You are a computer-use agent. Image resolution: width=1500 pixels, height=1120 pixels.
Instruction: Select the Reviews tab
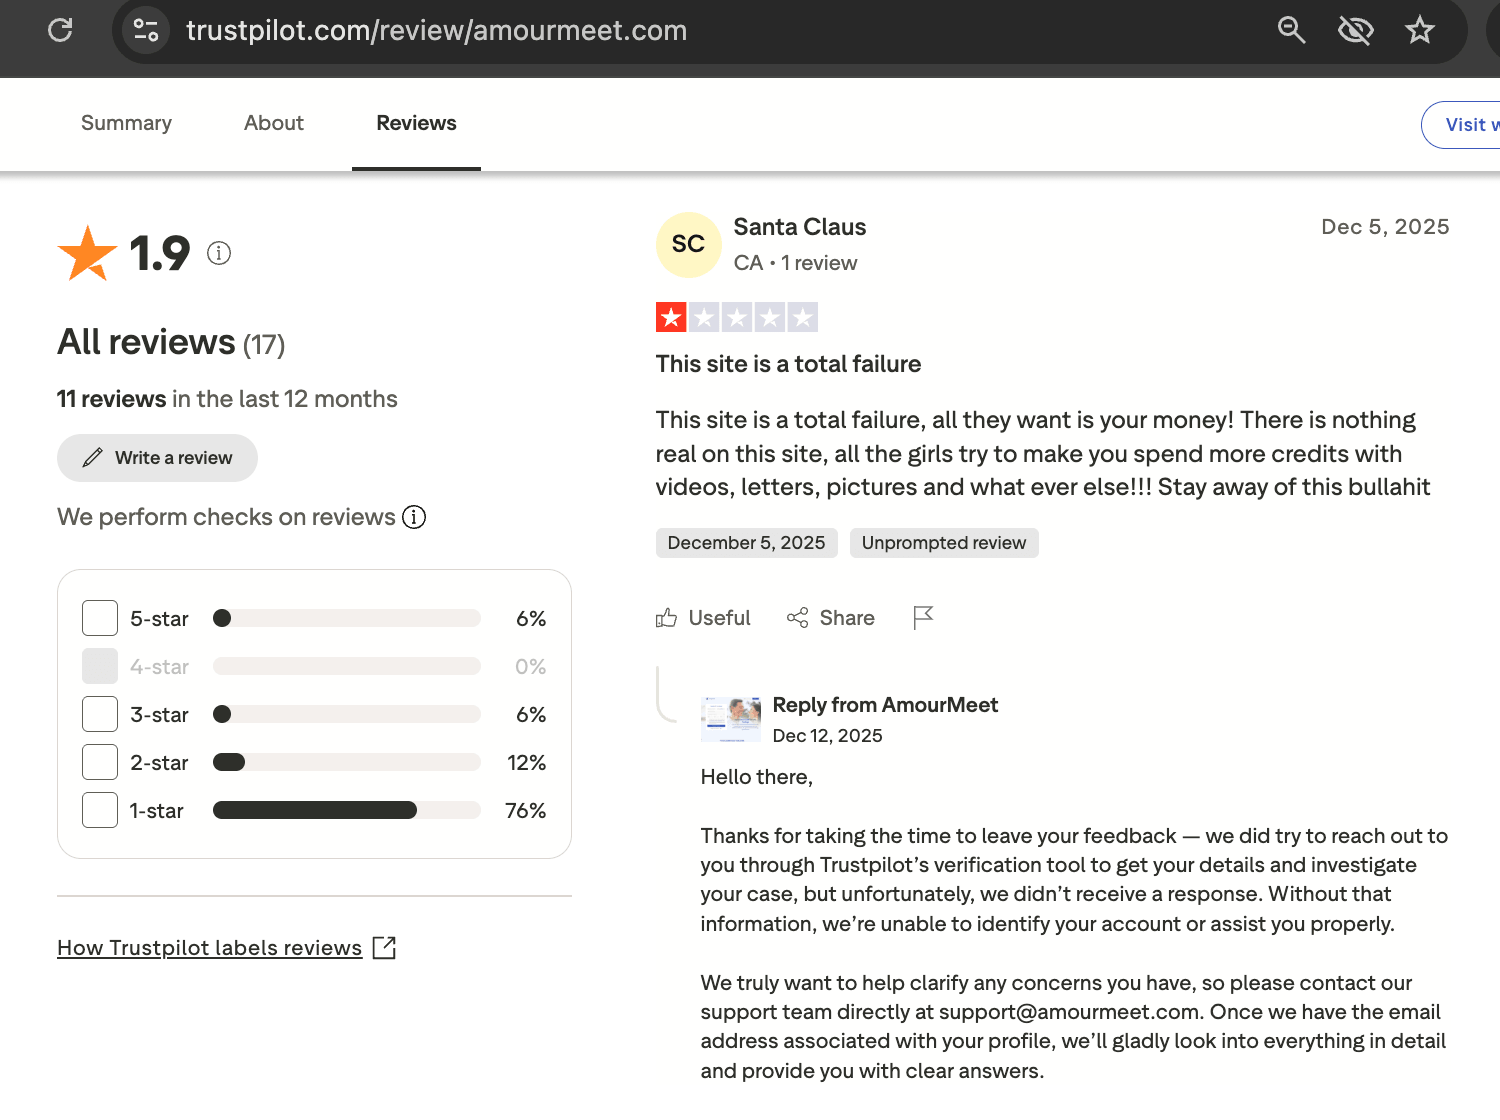pos(416,123)
